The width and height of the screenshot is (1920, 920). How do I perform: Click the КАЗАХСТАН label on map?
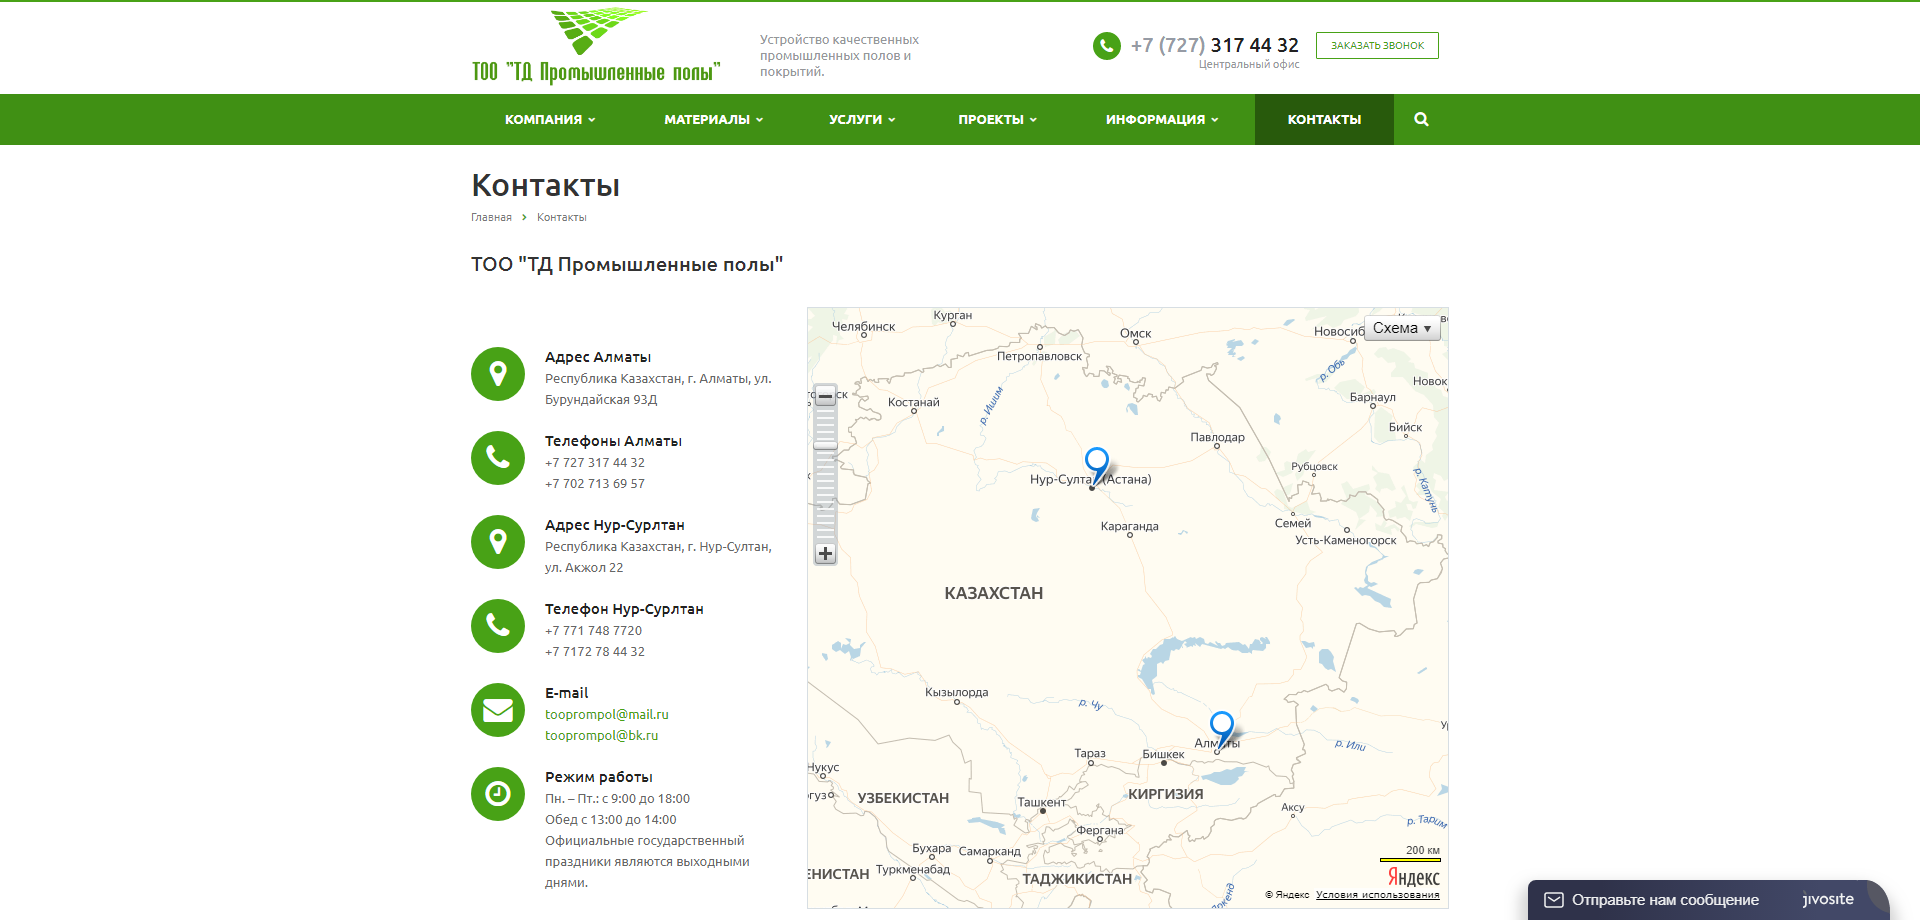pyautogui.click(x=993, y=593)
